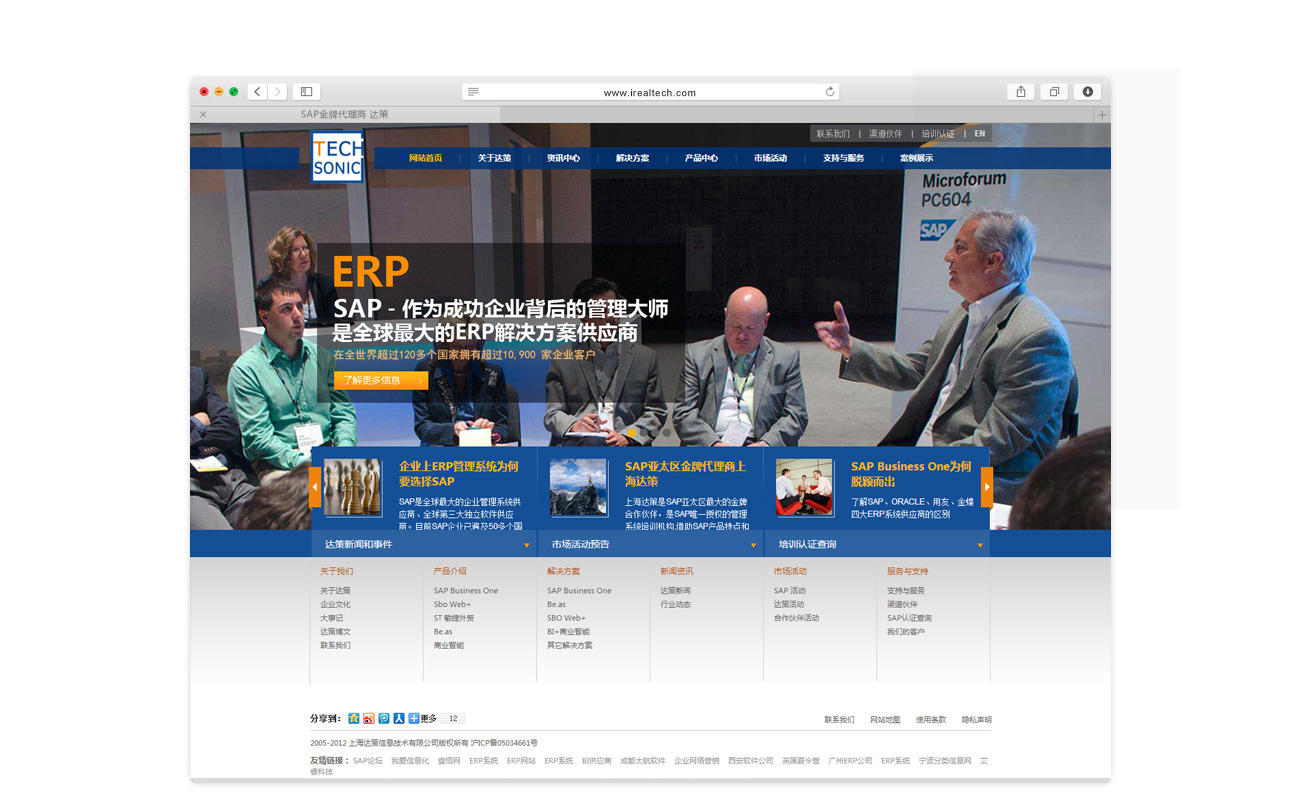Open the 网站首页 nav menu
1300x800 pixels.
(x=426, y=158)
